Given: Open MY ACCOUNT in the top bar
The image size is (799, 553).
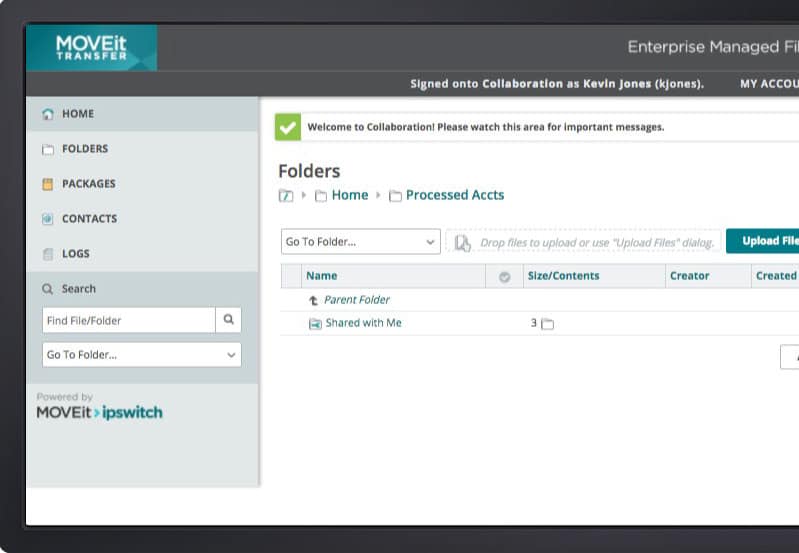Looking at the screenshot, I should (x=769, y=84).
